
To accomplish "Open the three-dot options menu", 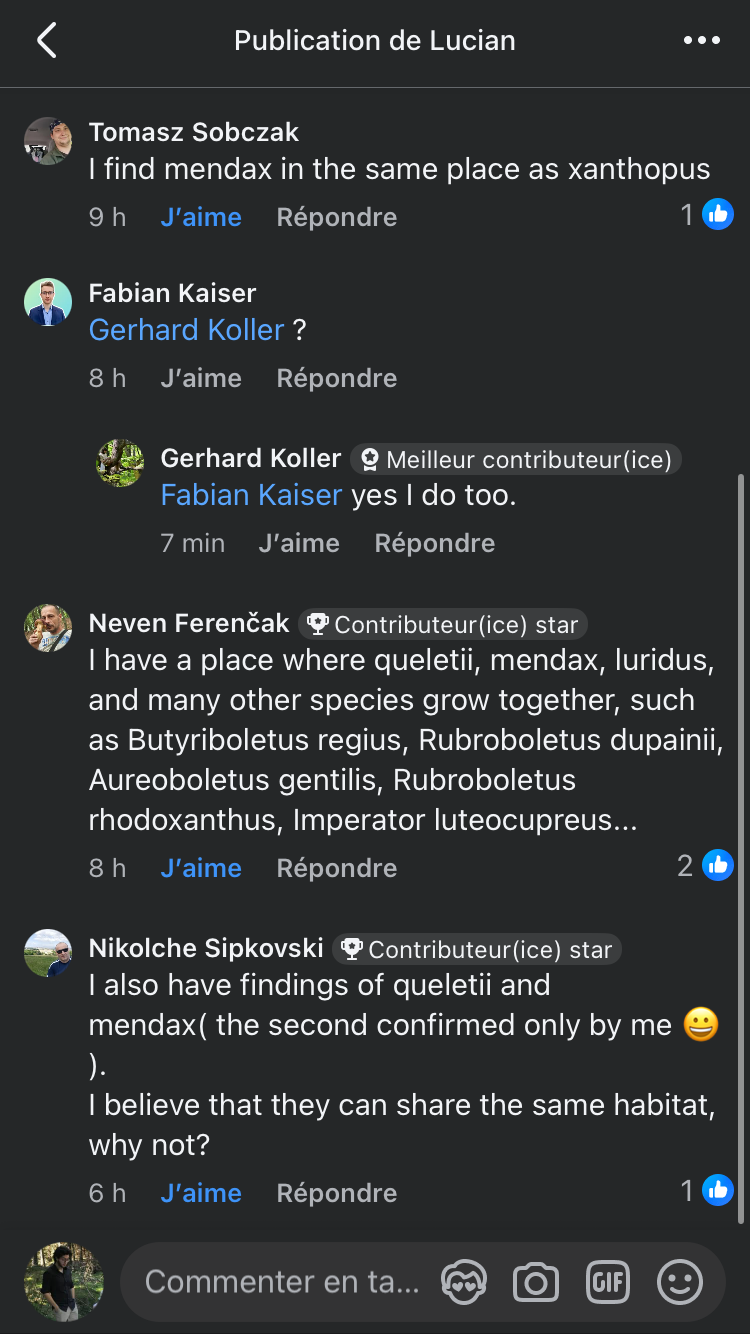I will click(x=701, y=41).
